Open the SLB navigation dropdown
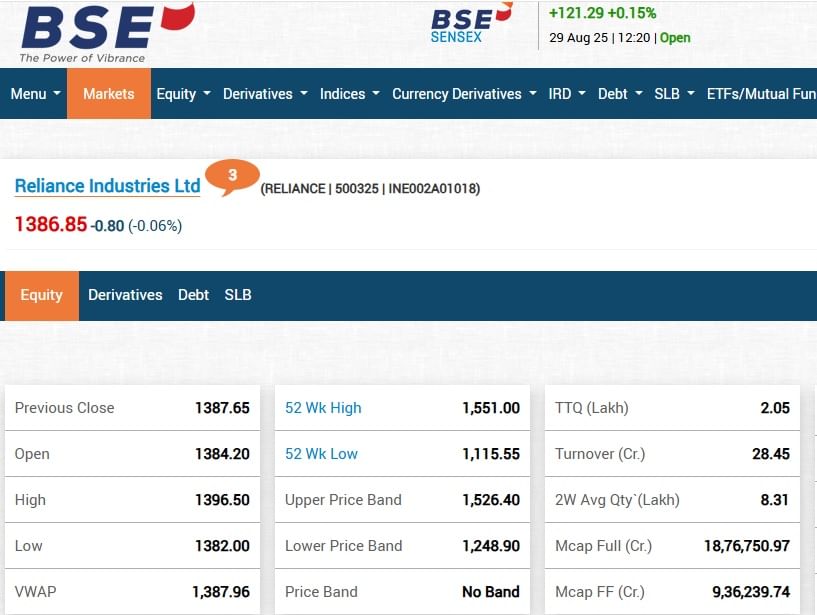The height and width of the screenshot is (615, 817). coord(674,94)
